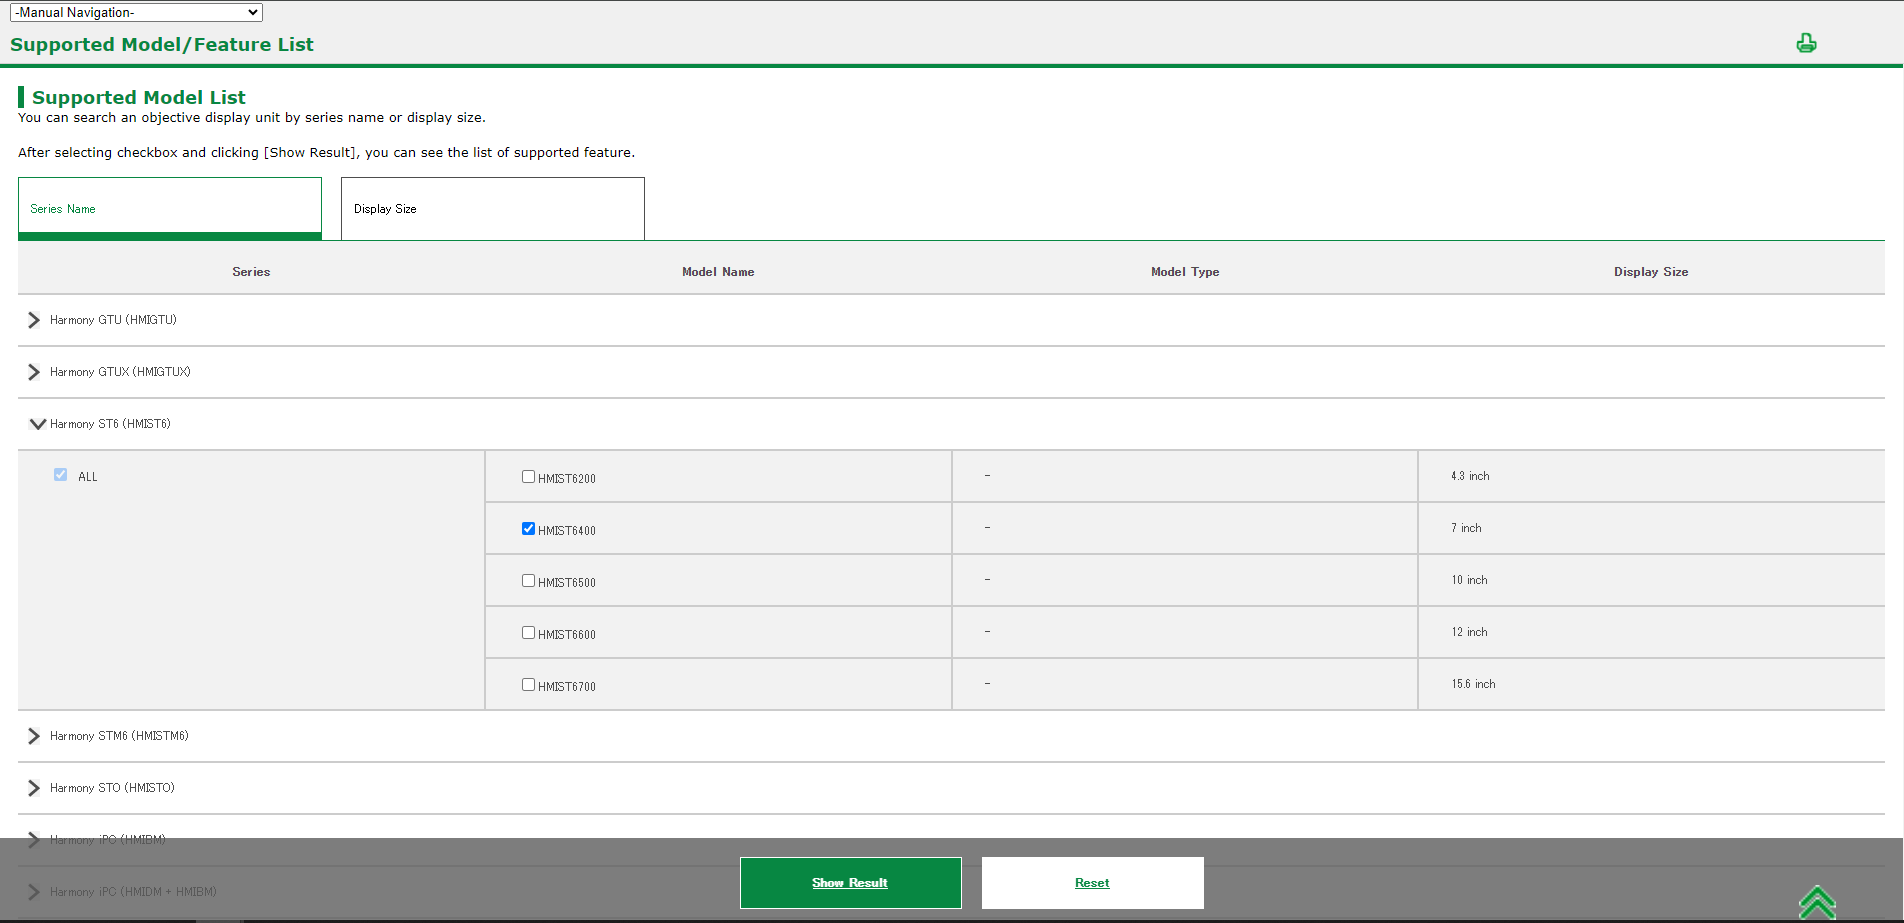1904x923 pixels.
Task: Check the HMIST6600 checkbox
Action: click(528, 633)
